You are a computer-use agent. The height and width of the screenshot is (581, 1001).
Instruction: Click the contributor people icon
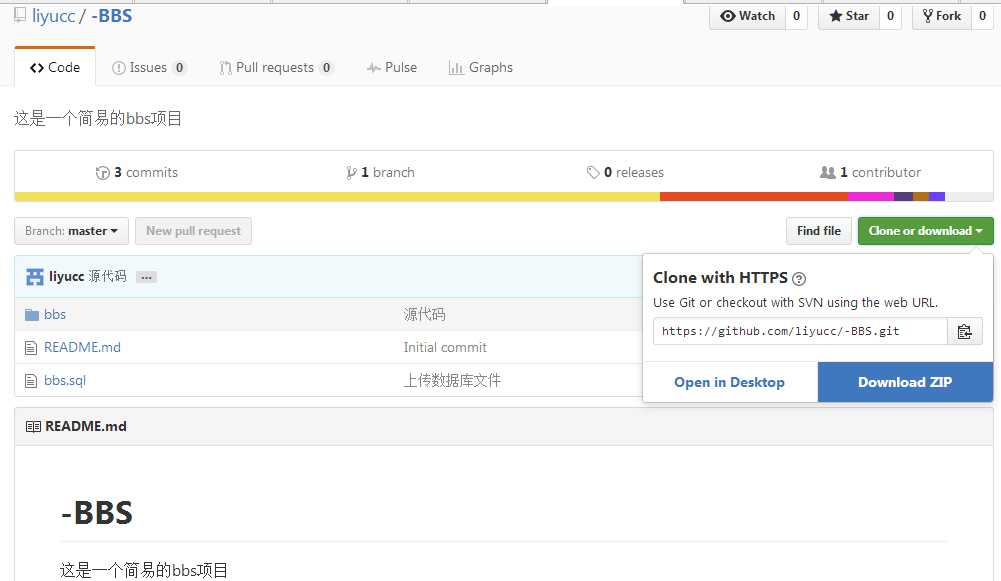coord(827,172)
